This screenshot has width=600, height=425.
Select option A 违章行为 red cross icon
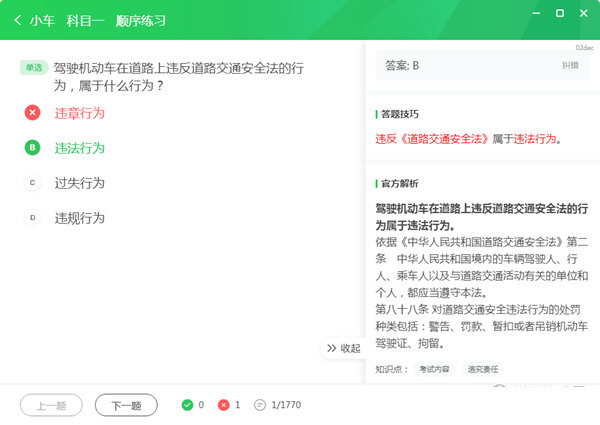point(32,113)
